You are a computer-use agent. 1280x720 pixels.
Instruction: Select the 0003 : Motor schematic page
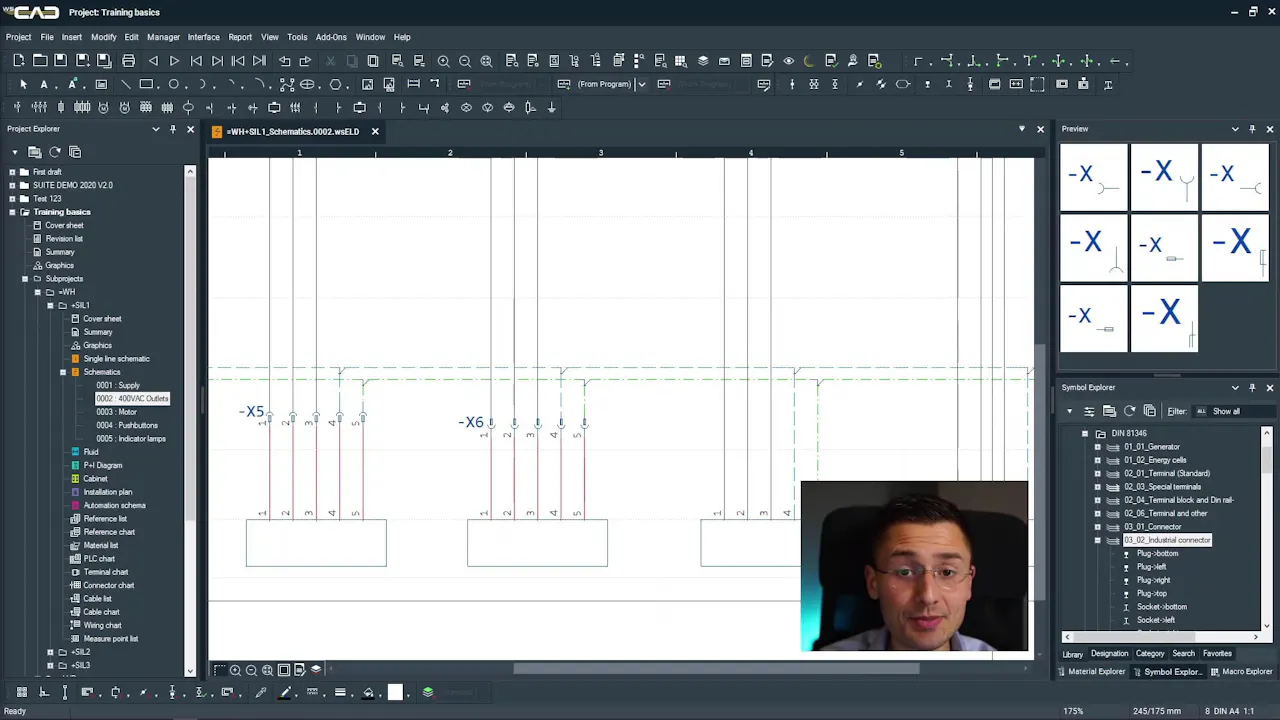click(117, 412)
